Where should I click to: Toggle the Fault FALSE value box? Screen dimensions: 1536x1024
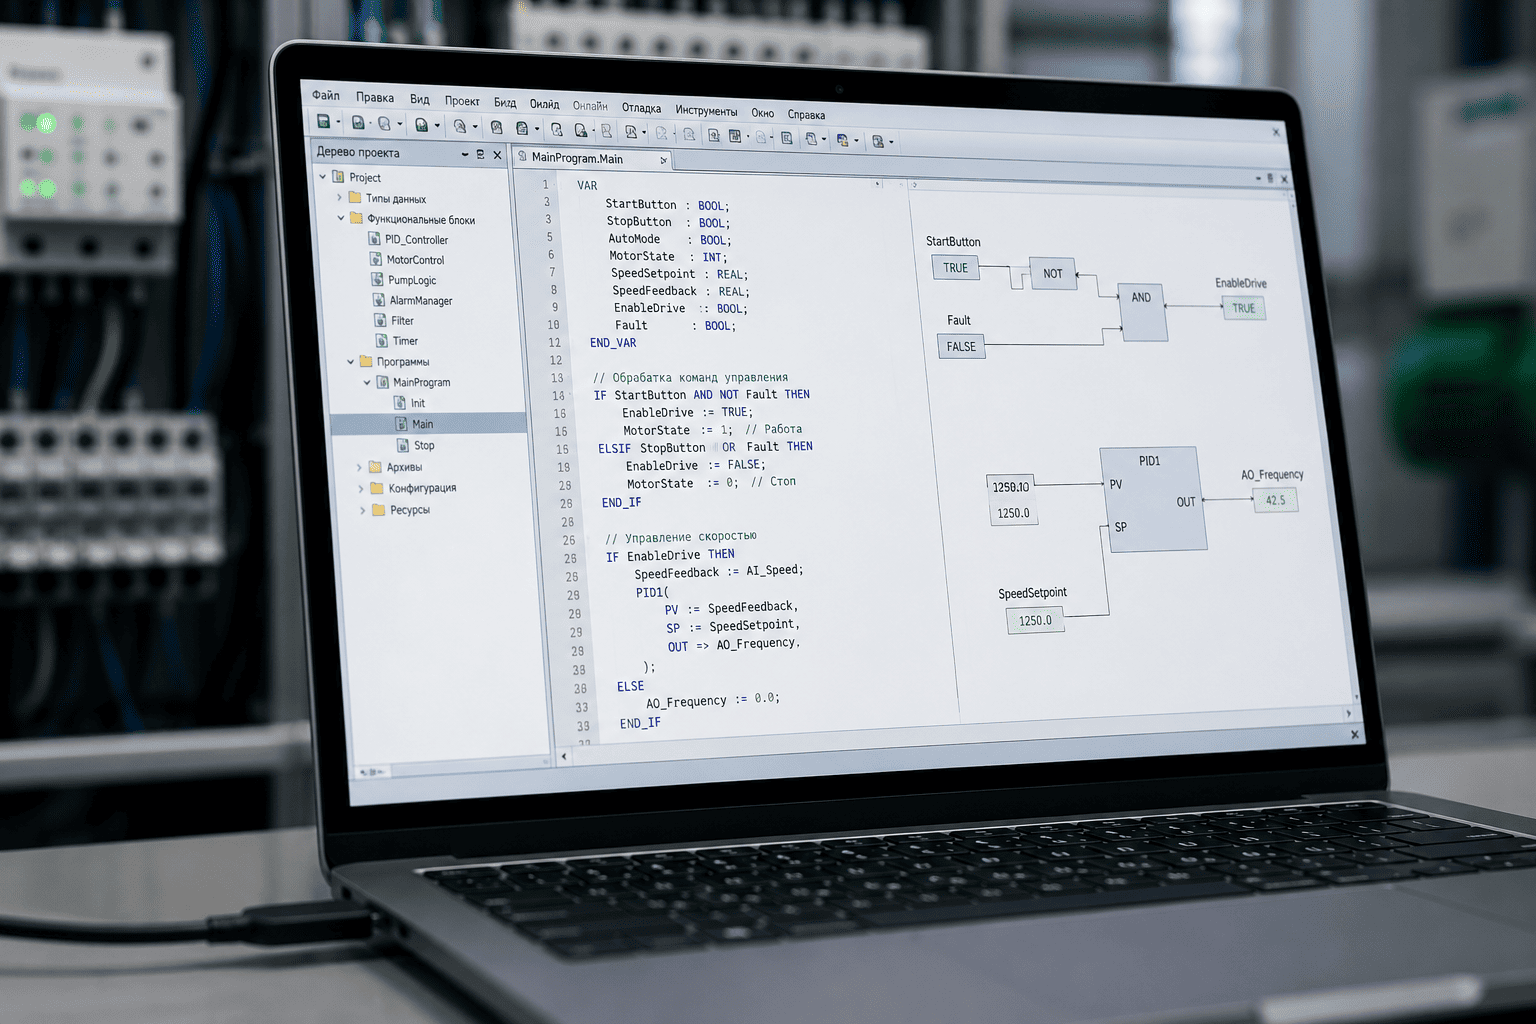click(961, 347)
